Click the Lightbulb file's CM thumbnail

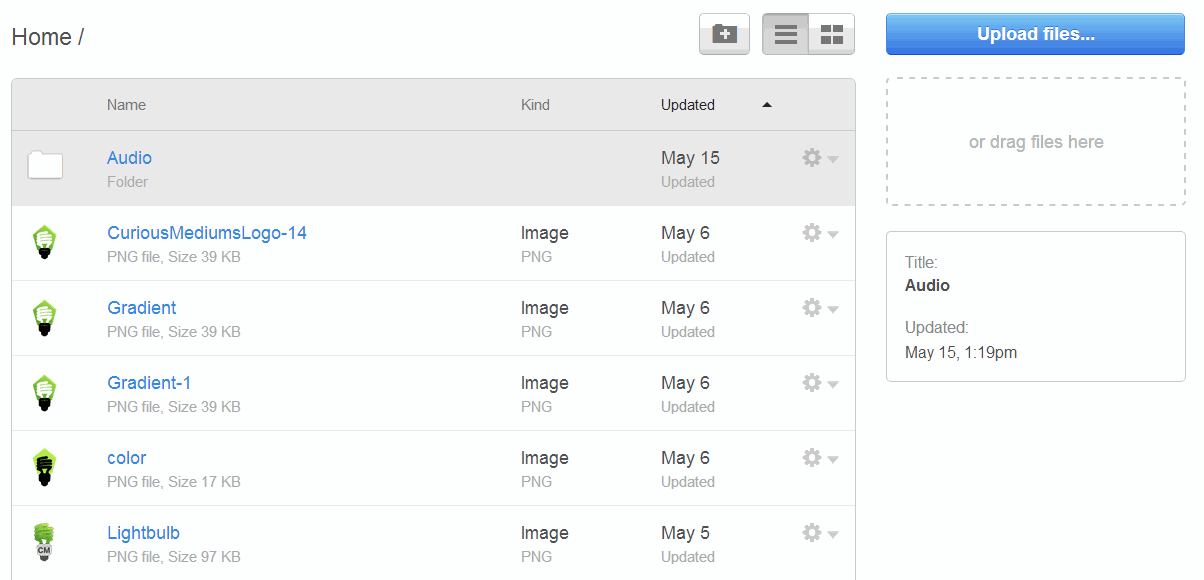pyautogui.click(x=44, y=542)
